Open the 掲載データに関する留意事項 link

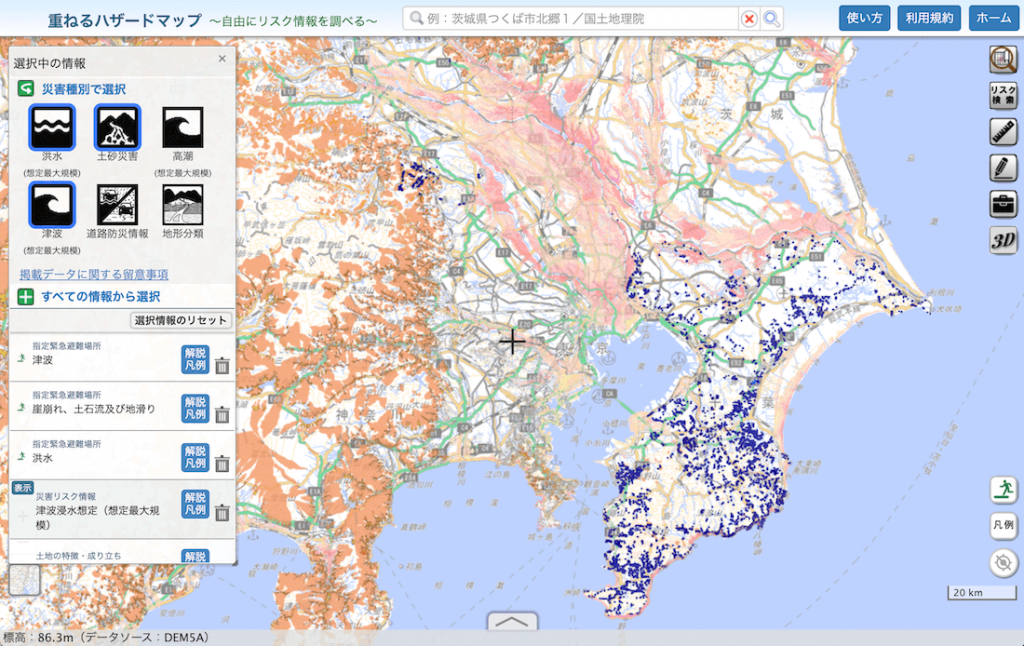94,274
